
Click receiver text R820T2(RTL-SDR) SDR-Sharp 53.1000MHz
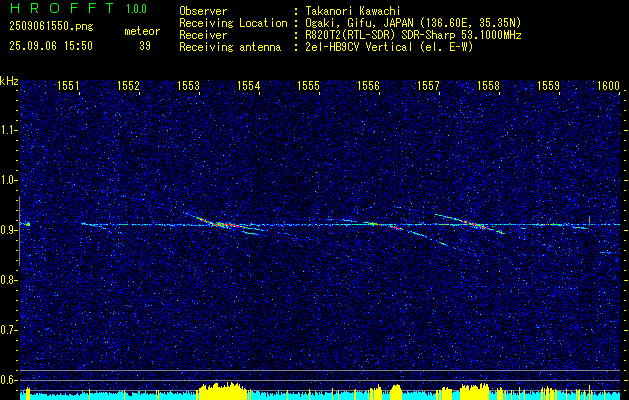click(413, 35)
